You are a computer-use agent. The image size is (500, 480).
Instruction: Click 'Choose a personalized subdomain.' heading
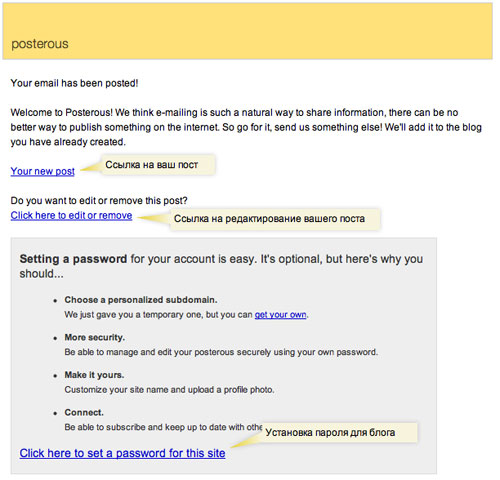click(141, 300)
